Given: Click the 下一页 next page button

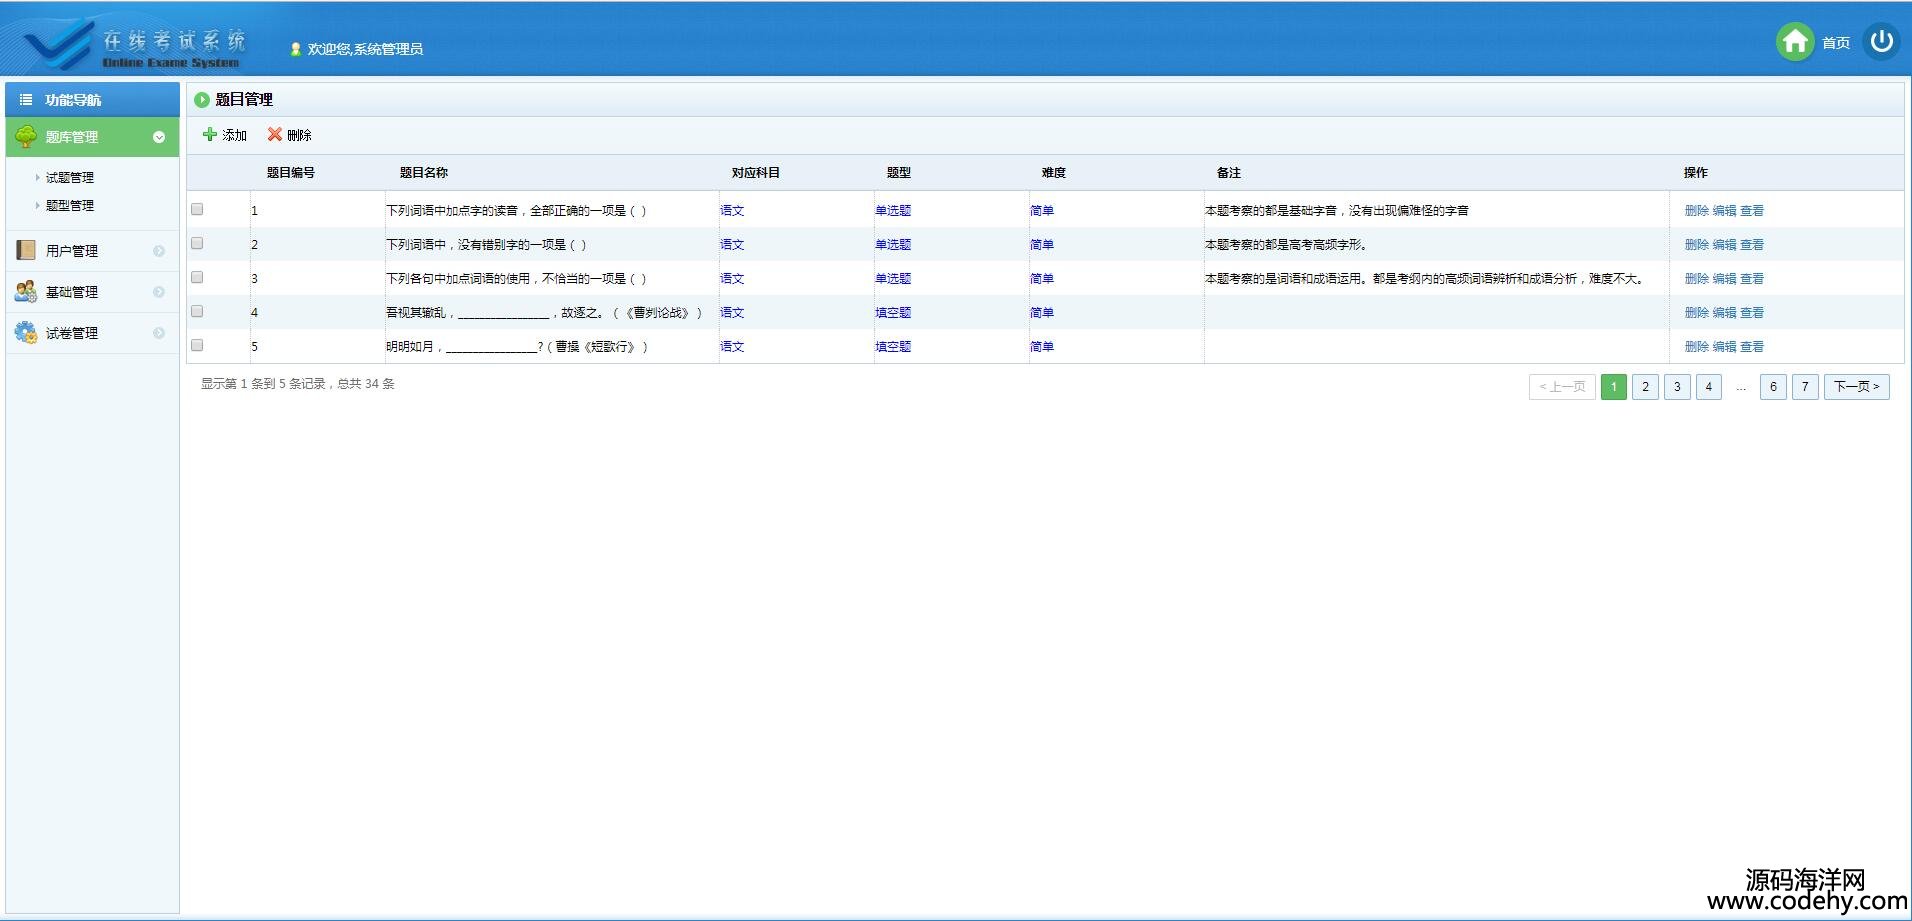Looking at the screenshot, I should [x=1856, y=387].
